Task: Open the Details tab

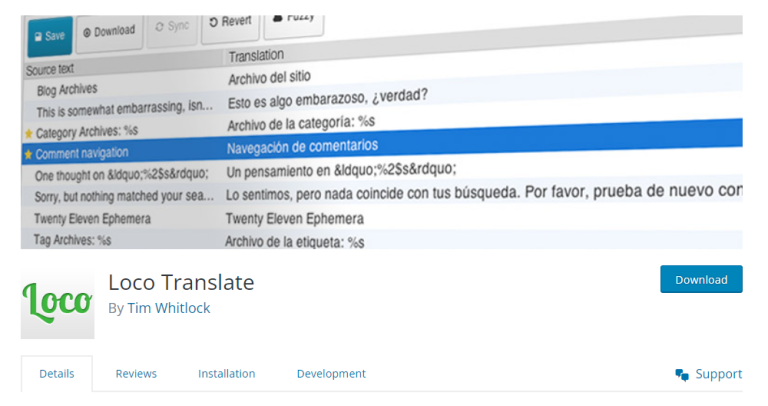Action: point(57,374)
